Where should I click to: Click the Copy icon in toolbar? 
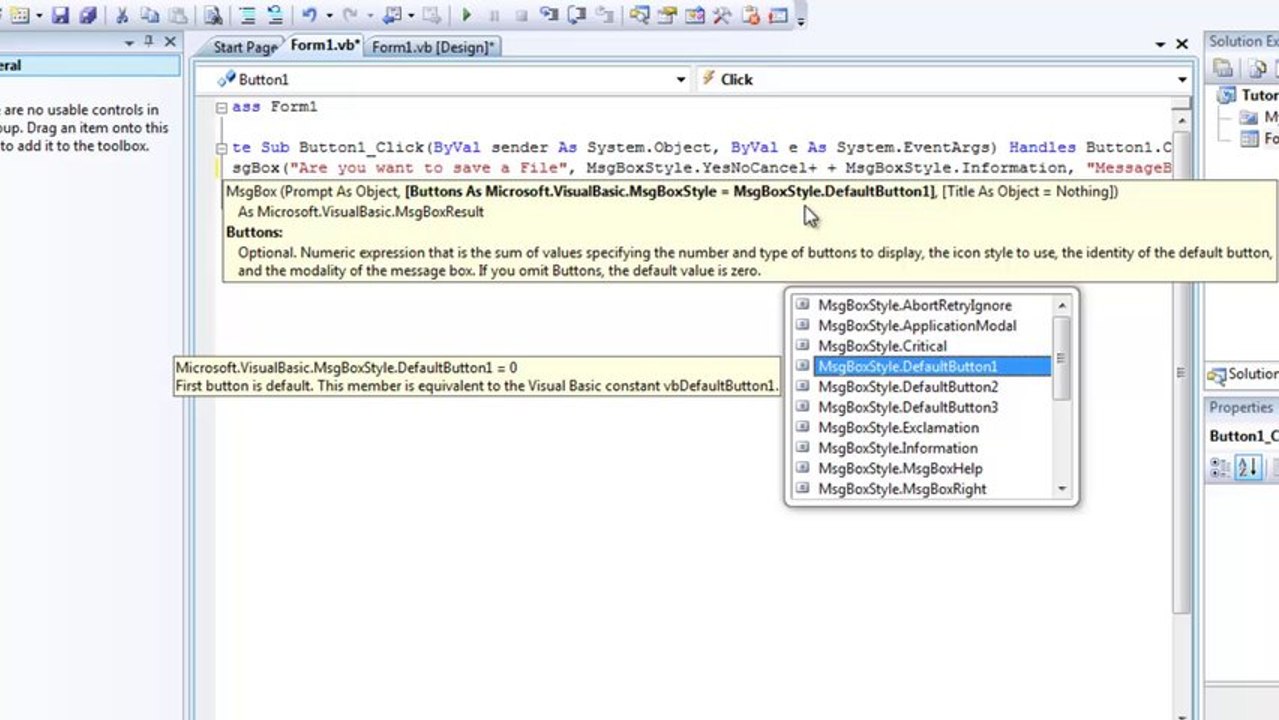tap(150, 15)
